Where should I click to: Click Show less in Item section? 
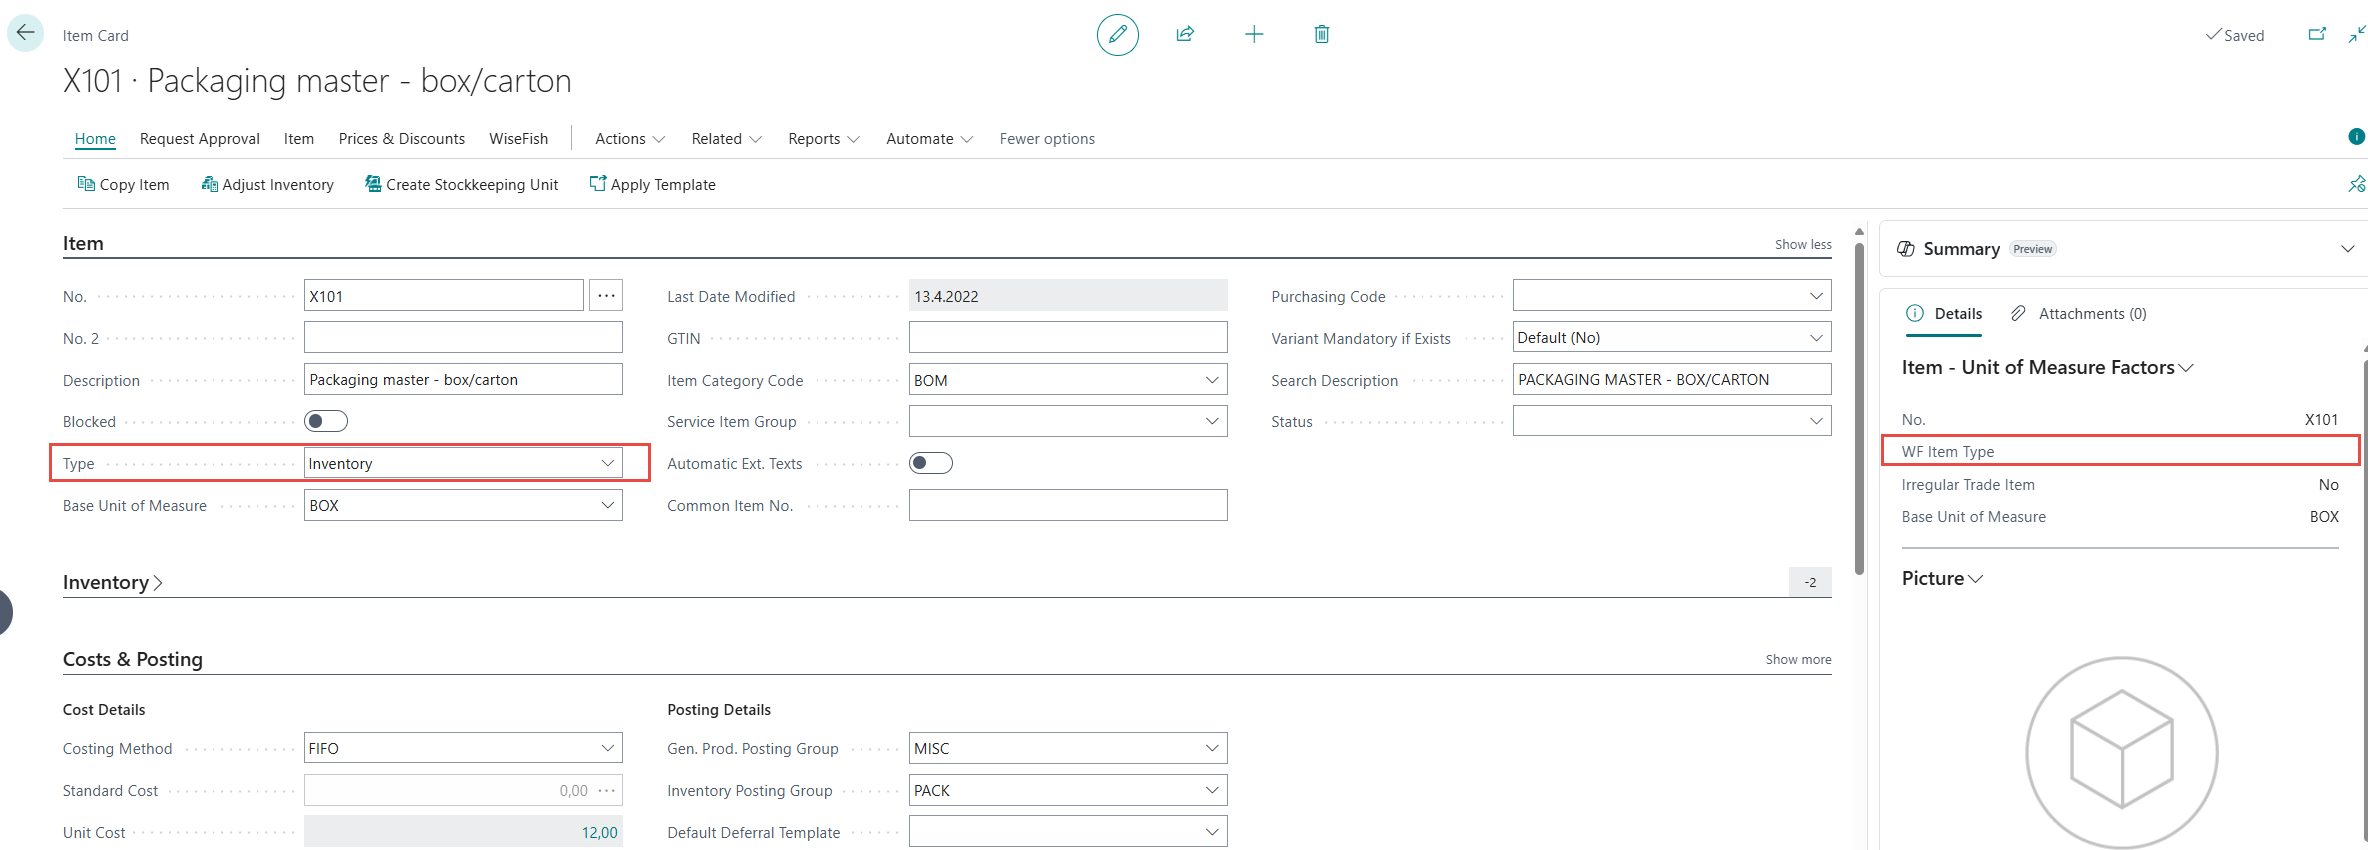tap(1802, 244)
